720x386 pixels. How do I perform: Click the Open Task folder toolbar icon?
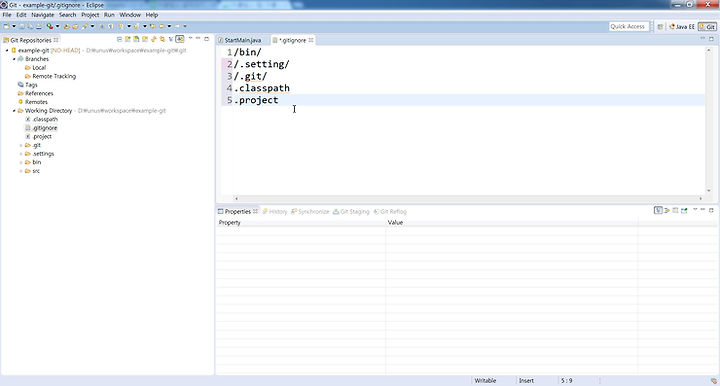[75, 26]
